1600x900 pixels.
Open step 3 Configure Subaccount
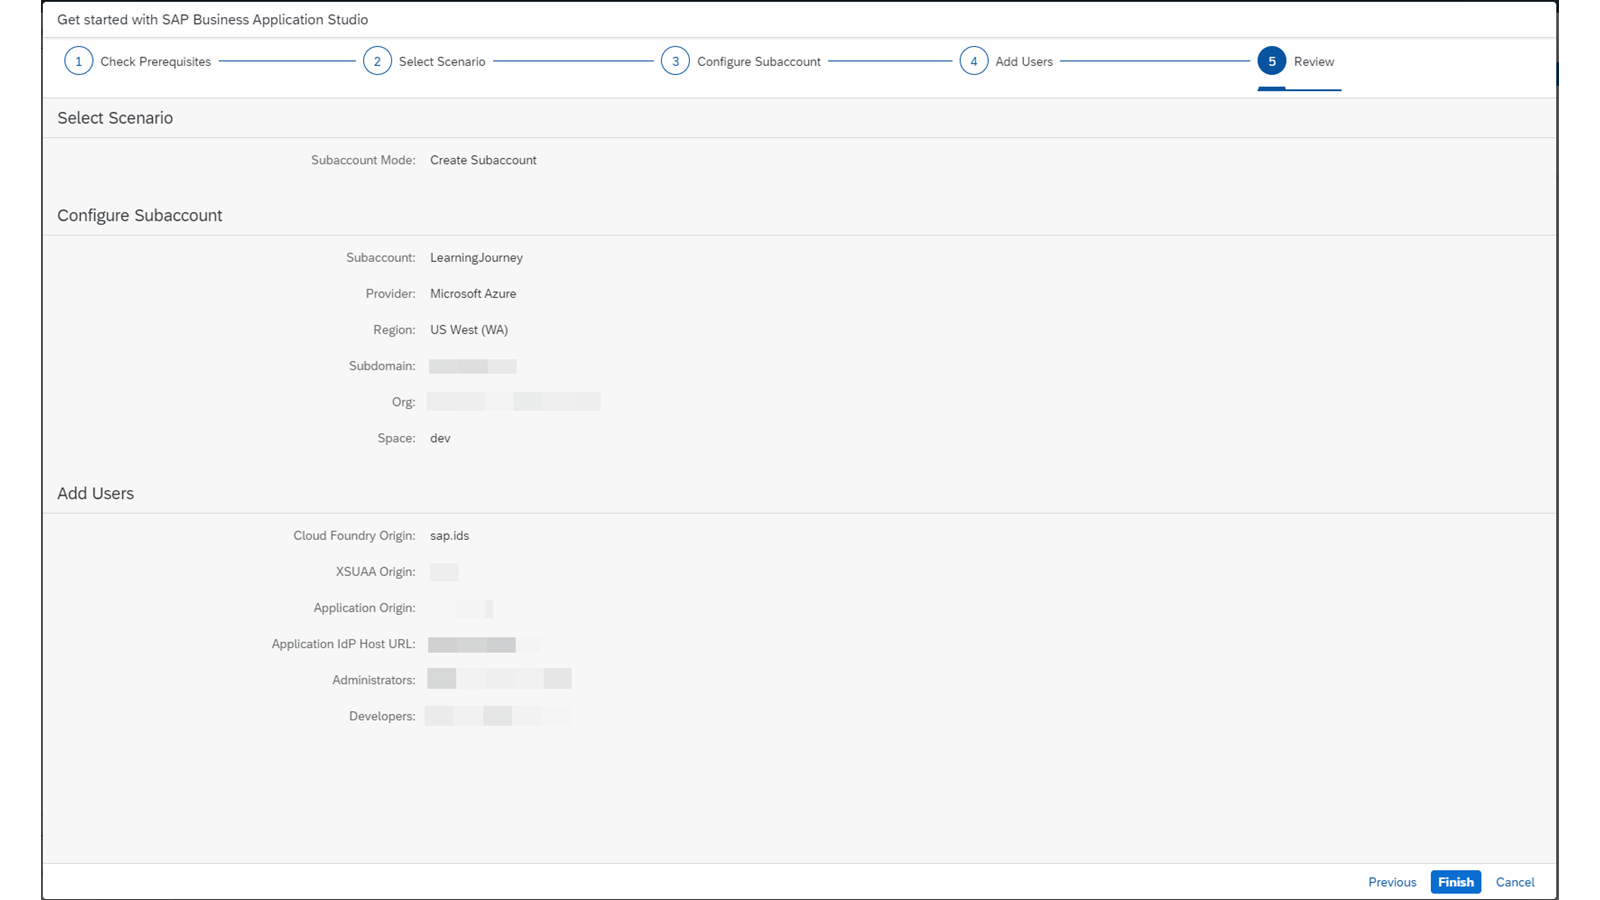point(741,61)
